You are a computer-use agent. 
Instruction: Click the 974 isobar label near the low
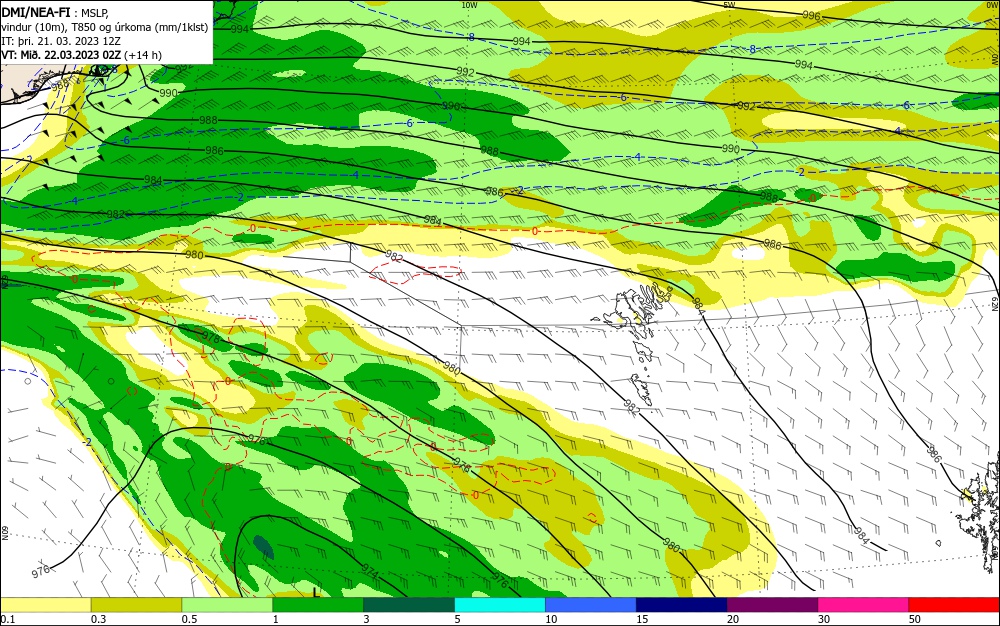click(370, 571)
